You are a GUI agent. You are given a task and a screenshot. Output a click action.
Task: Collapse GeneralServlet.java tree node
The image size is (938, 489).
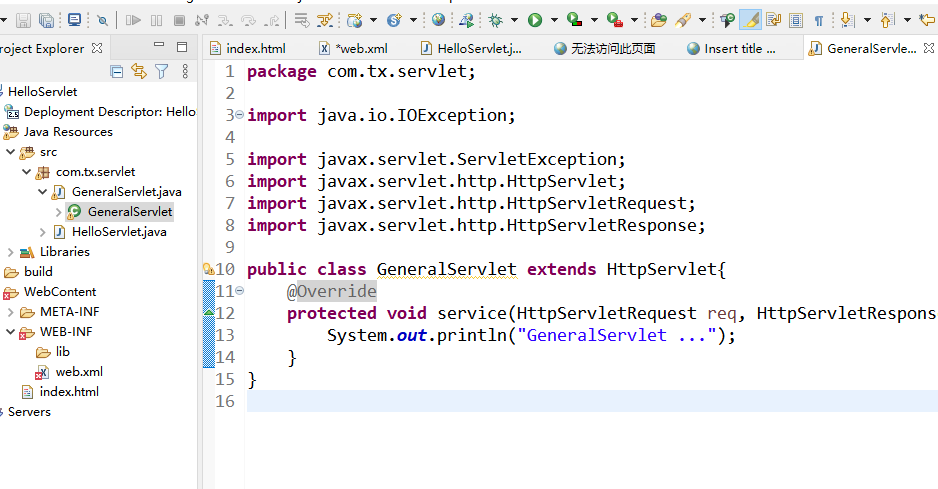pyautogui.click(x=42, y=192)
